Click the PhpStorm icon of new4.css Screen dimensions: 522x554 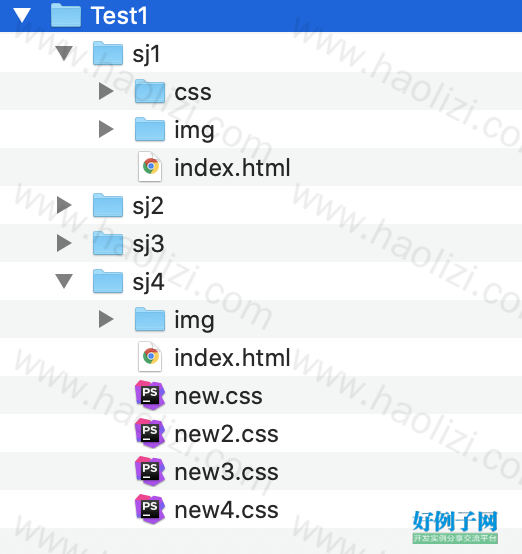point(150,509)
